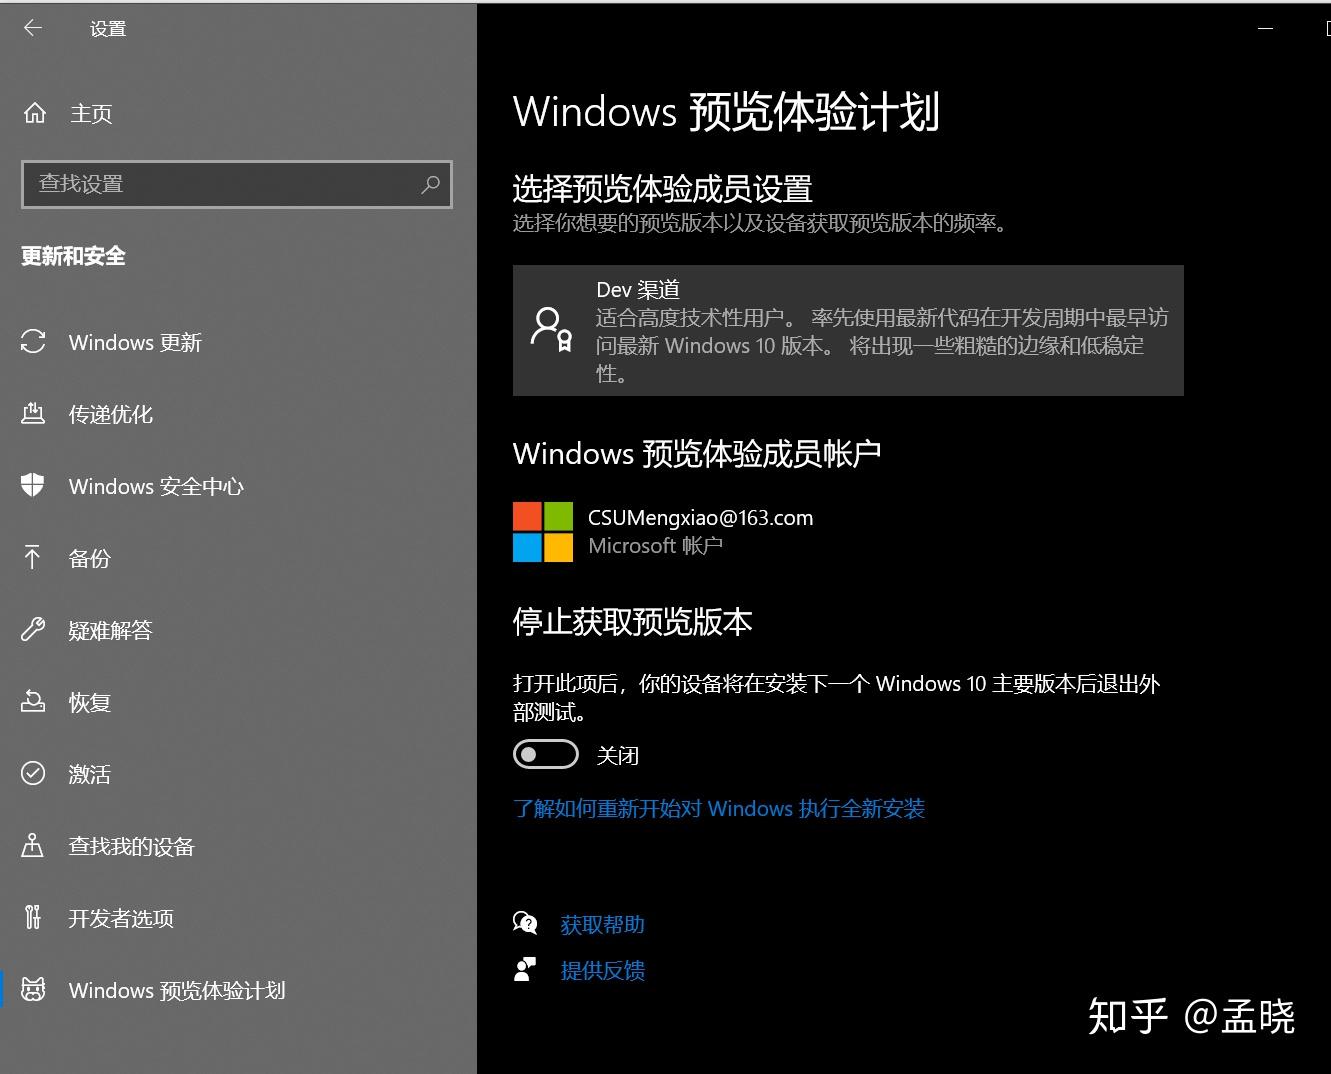This screenshot has height=1074, width=1331.
Task: Select the 查找我的设备 icon
Action: 33,846
